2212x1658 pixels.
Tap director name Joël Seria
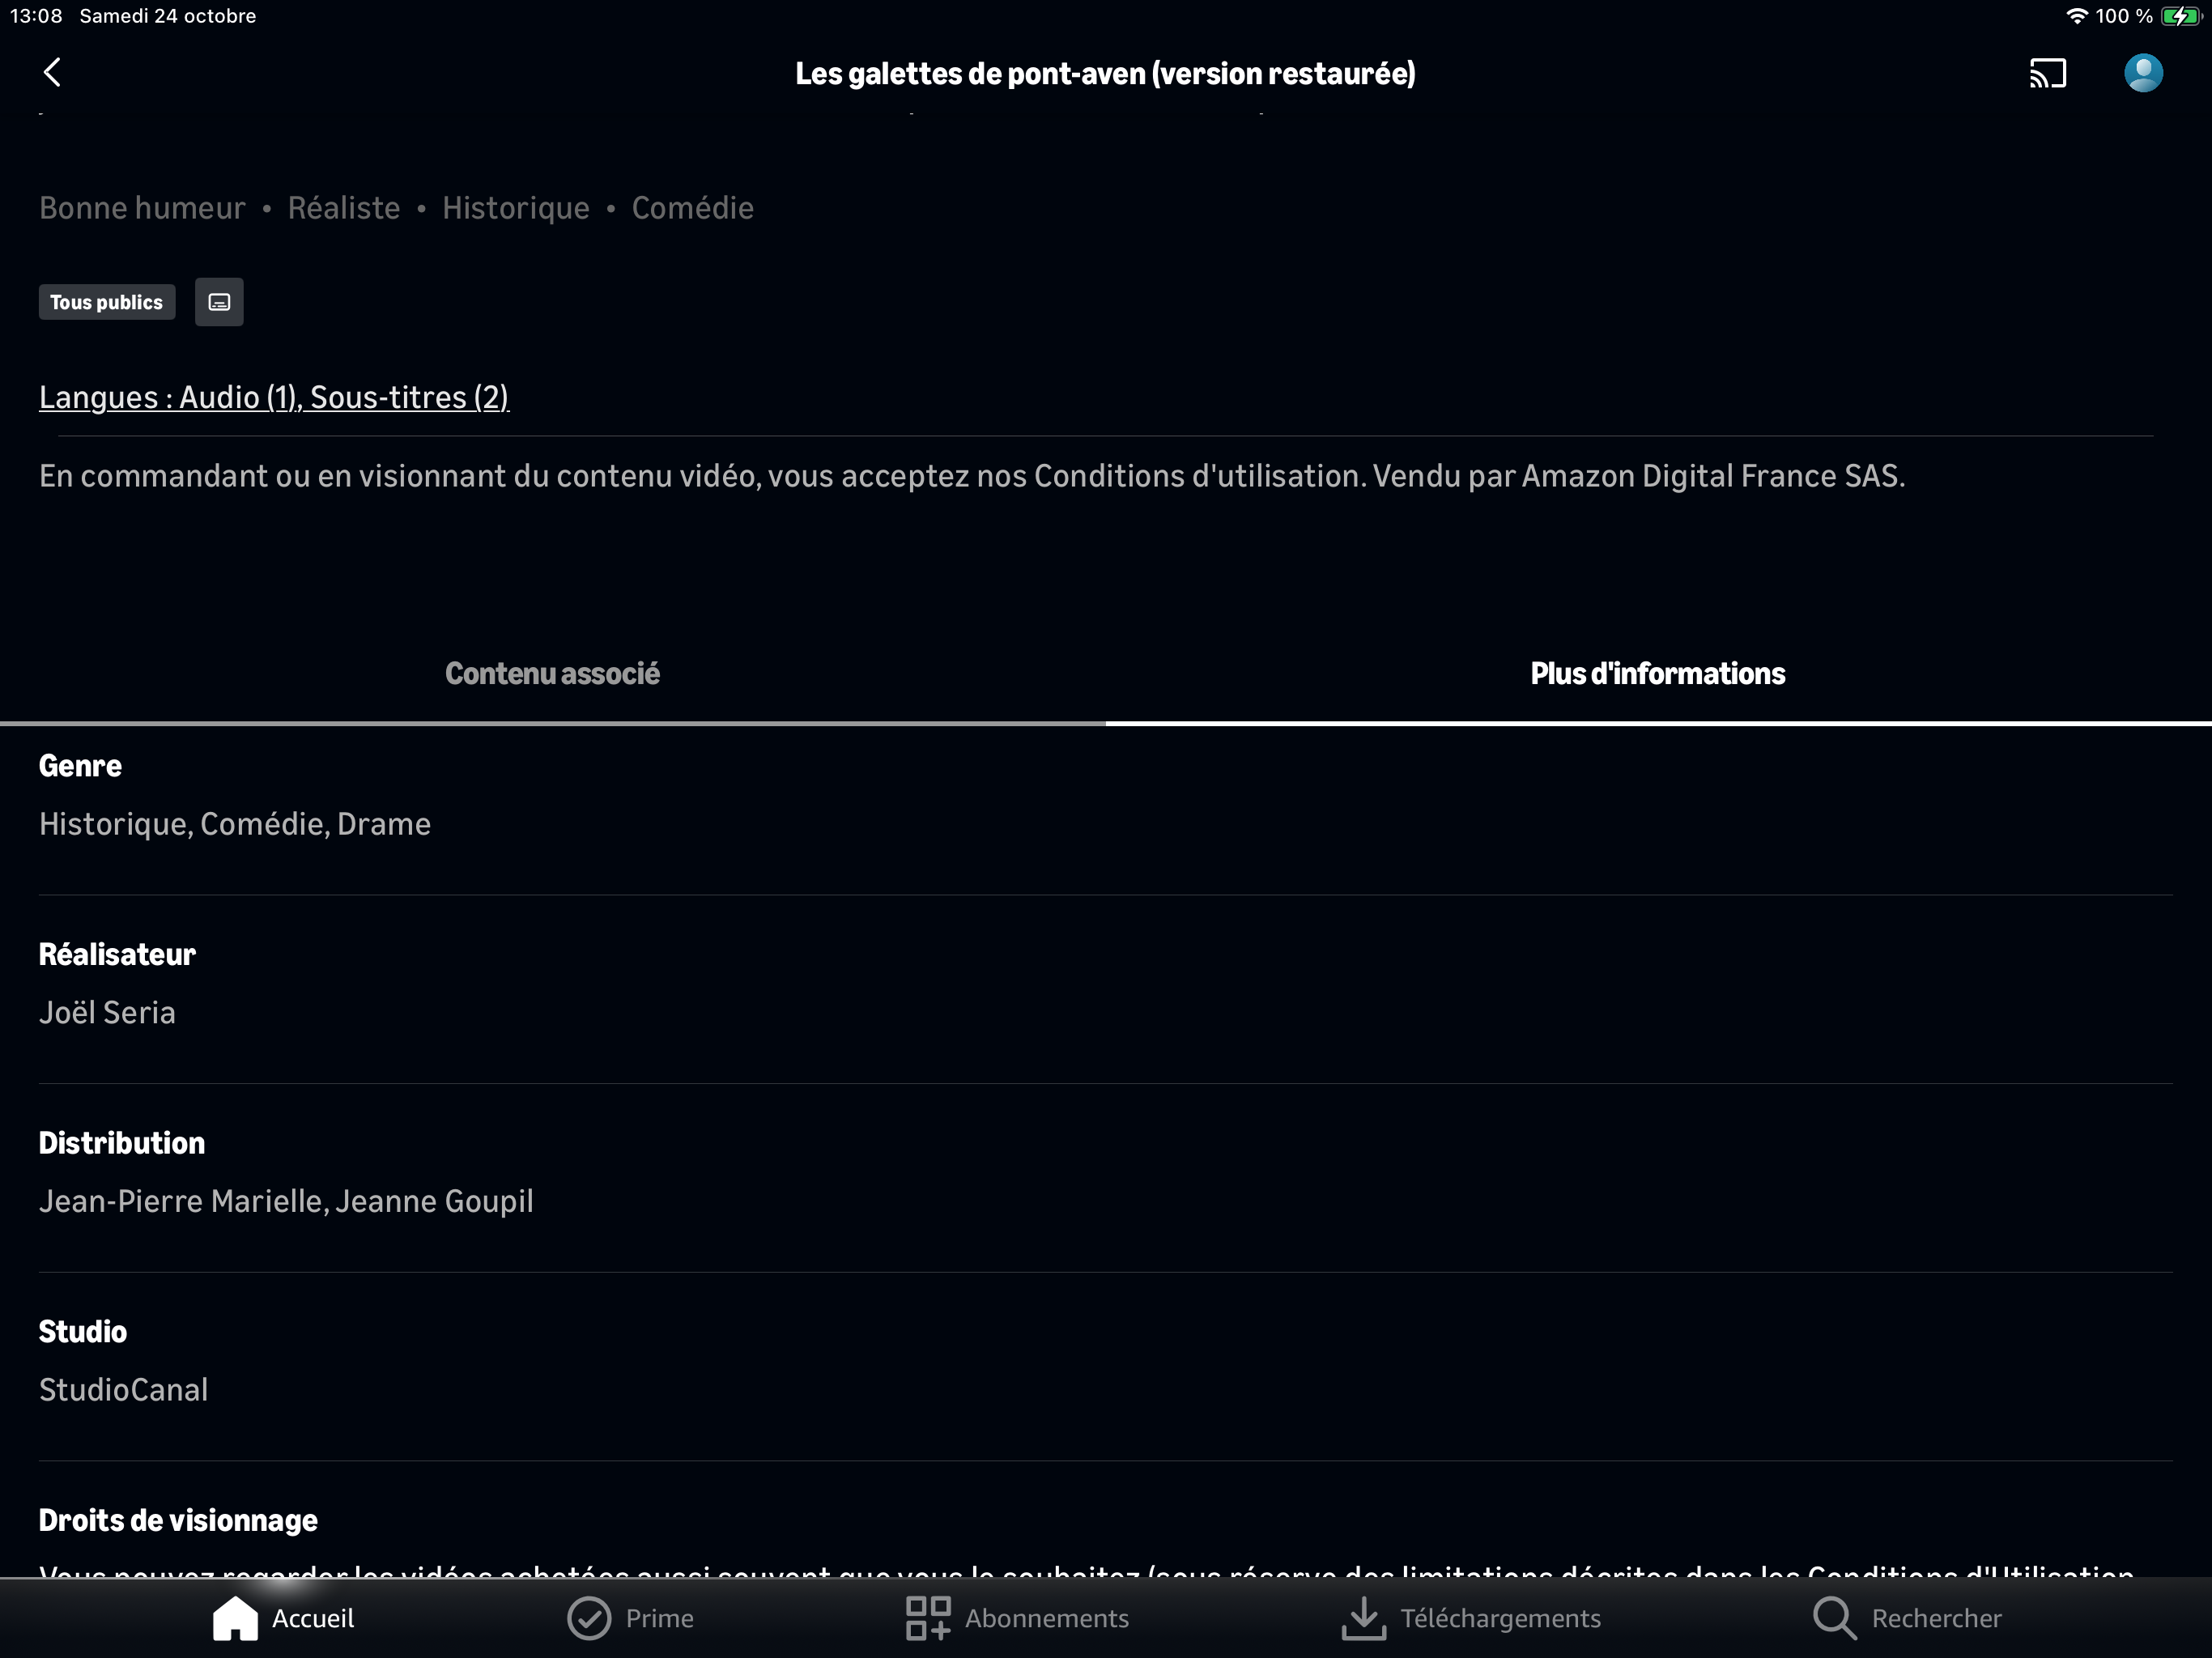coord(107,1013)
